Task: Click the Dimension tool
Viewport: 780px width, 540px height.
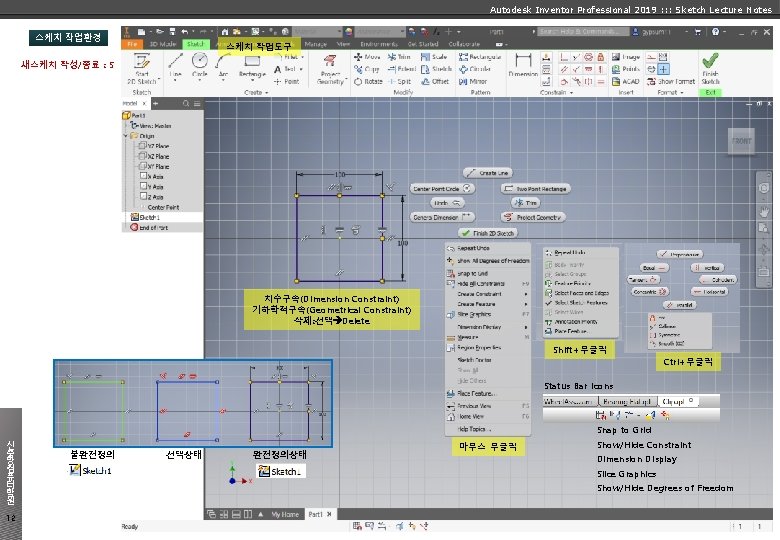Action: click(x=523, y=65)
